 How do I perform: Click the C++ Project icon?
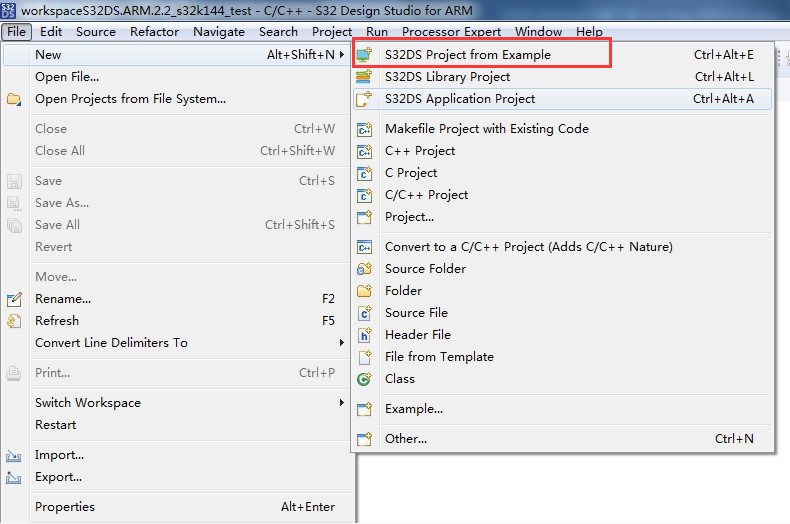364,151
